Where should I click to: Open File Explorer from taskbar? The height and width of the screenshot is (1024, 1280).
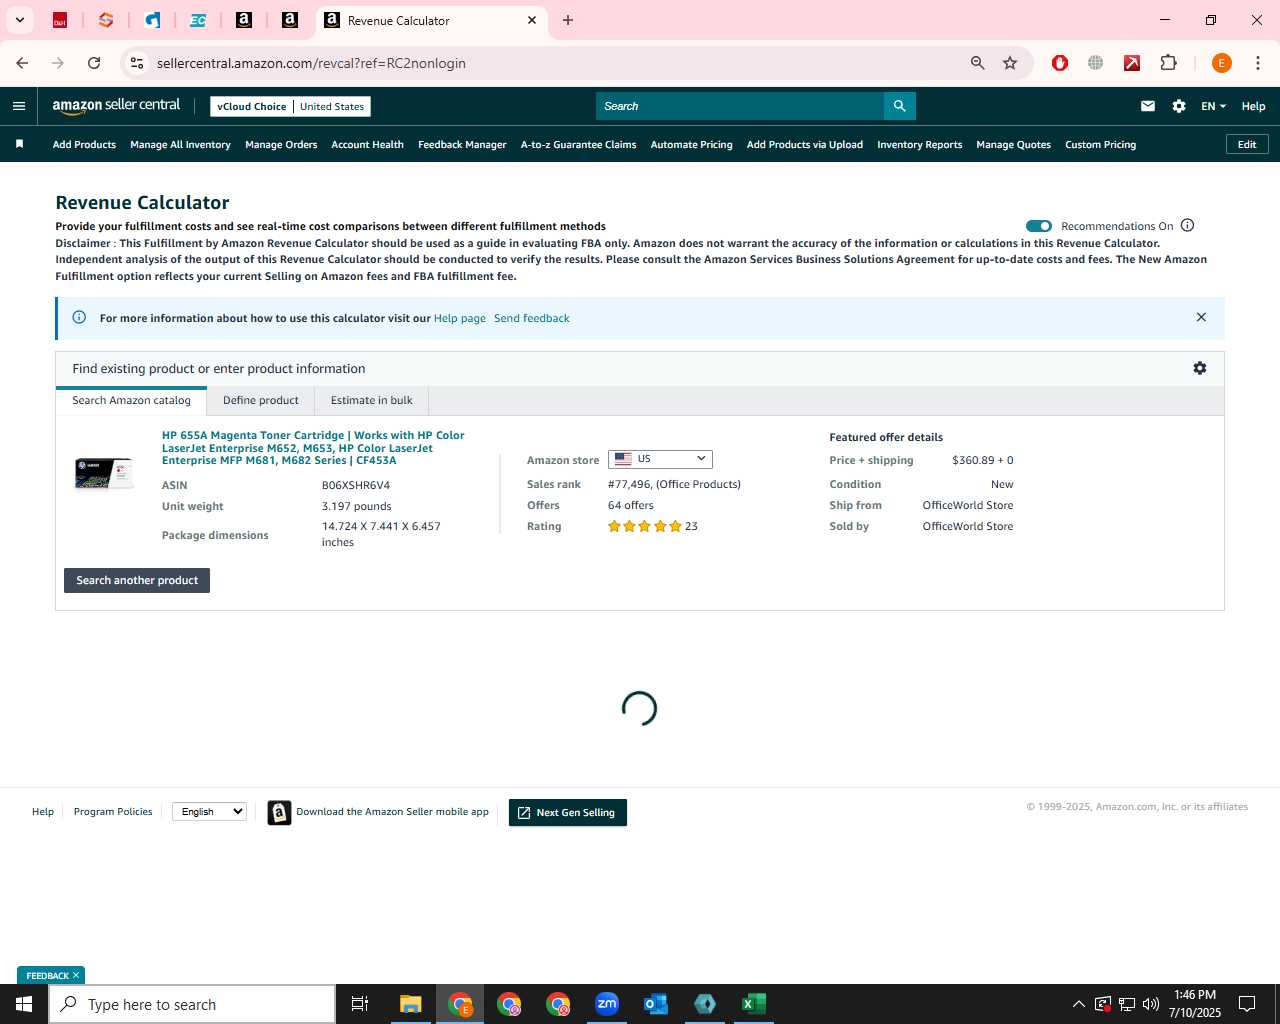(x=411, y=1004)
